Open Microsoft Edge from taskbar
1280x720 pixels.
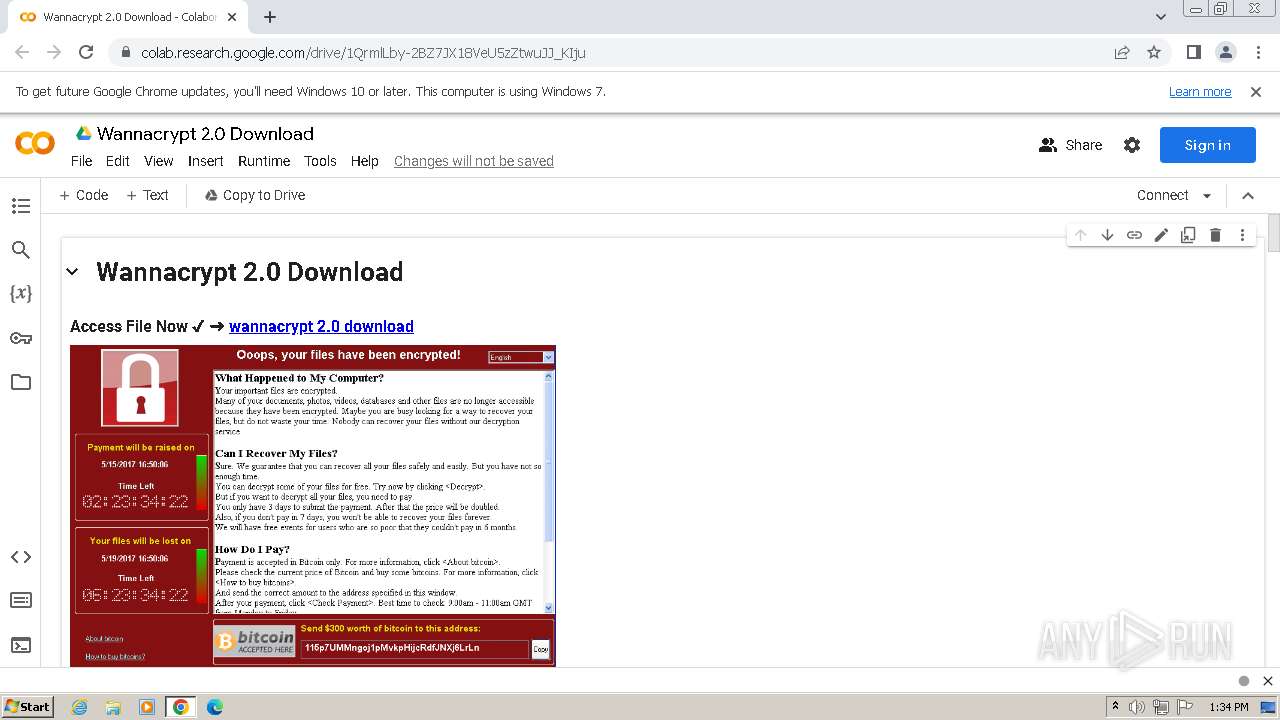214,707
